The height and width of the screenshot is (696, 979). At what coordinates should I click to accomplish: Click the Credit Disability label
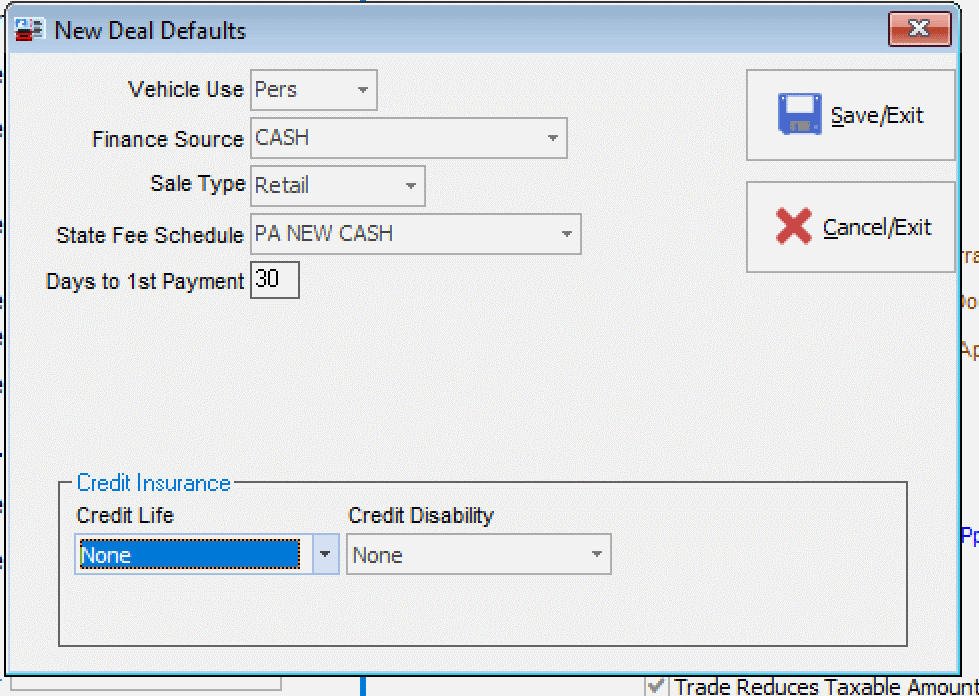tap(421, 516)
